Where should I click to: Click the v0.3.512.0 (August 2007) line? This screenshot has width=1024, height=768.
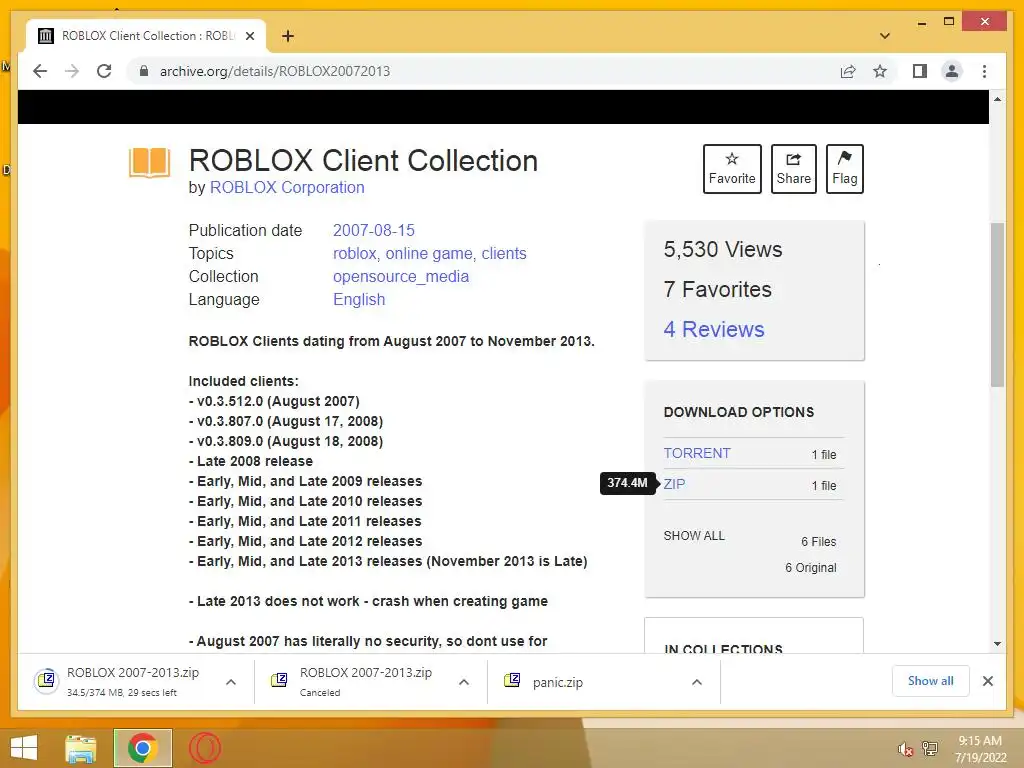click(x=274, y=401)
